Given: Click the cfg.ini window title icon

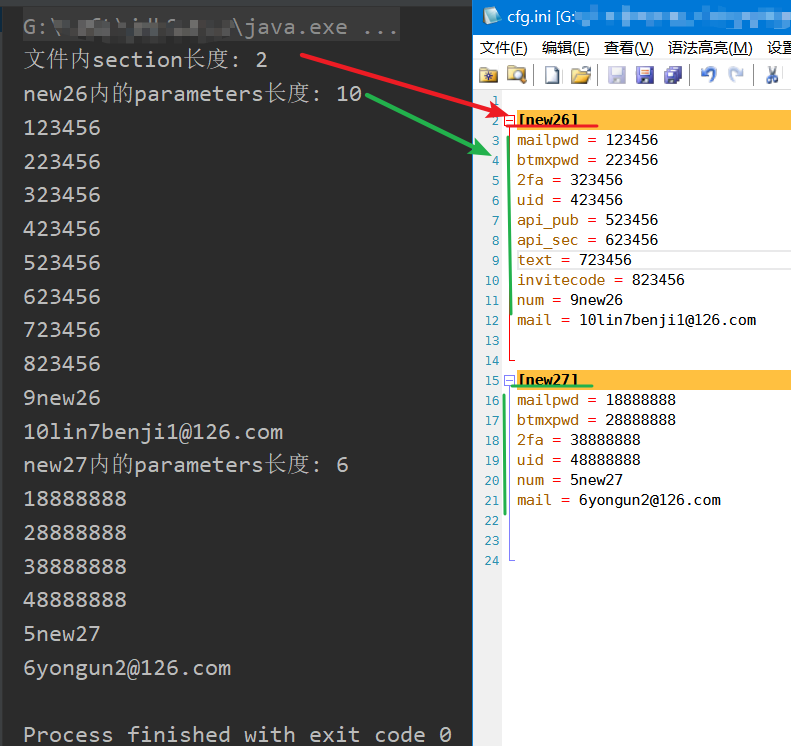Looking at the screenshot, I should click(491, 16).
